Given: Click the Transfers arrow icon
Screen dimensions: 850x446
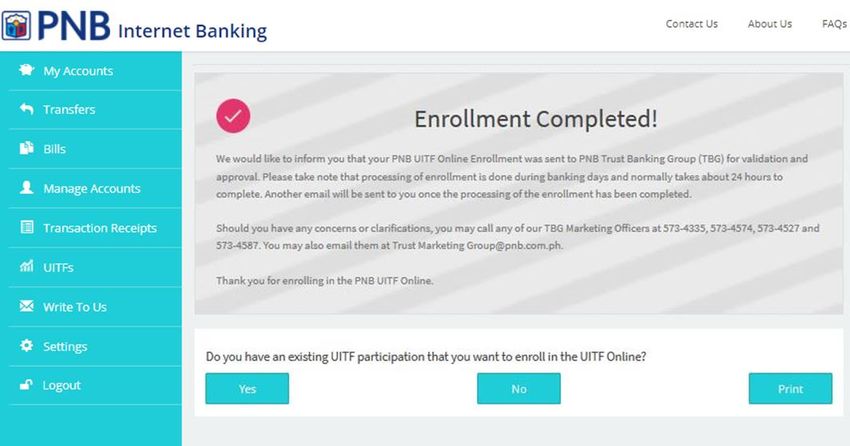Looking at the screenshot, I should click(27, 109).
